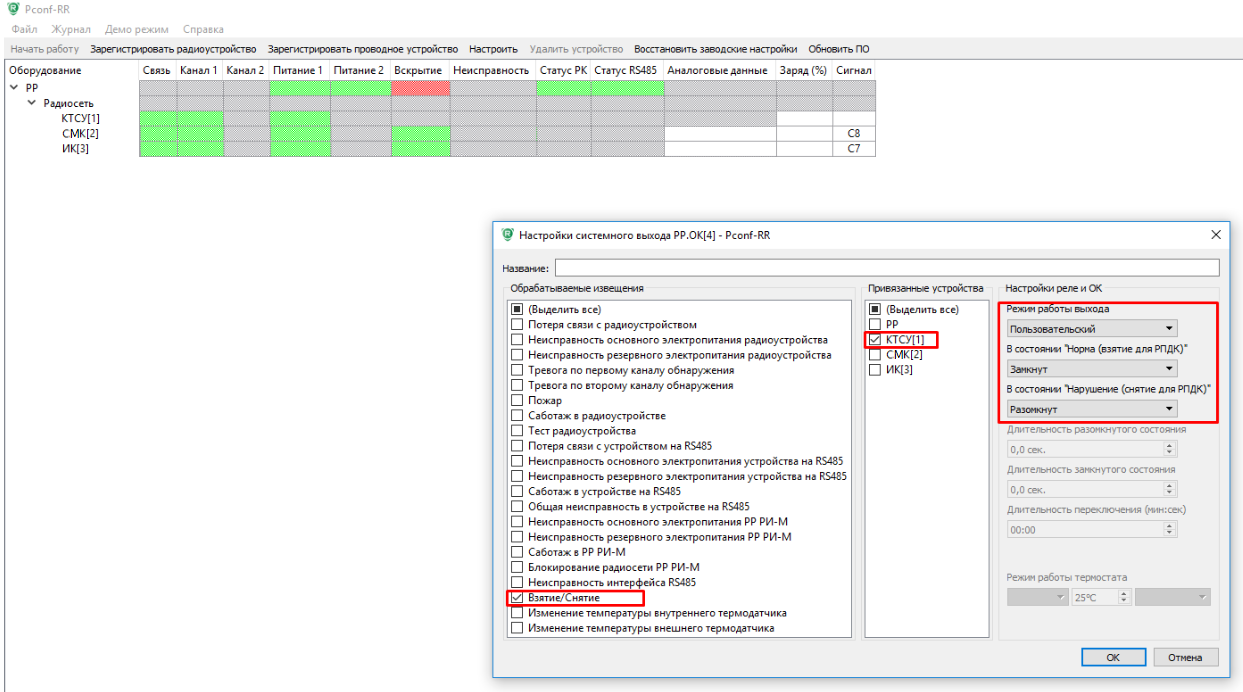Collapse the PP tree node
Screen dimensions: 1243x692
(14, 88)
